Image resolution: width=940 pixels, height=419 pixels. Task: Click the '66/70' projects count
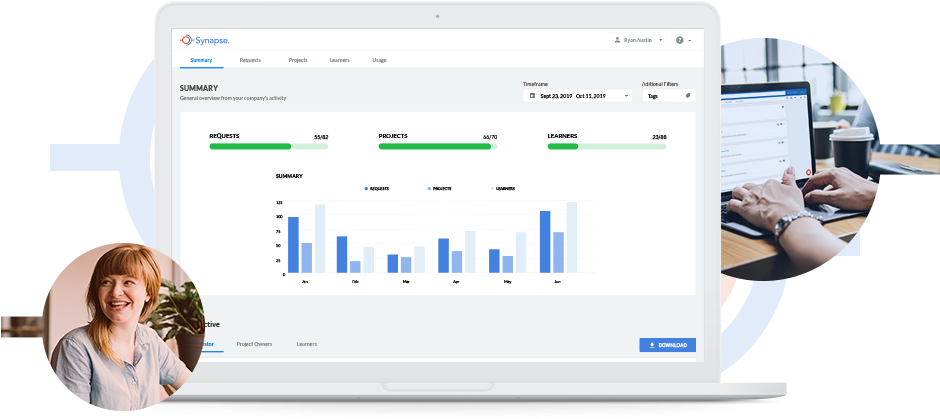[x=490, y=137]
